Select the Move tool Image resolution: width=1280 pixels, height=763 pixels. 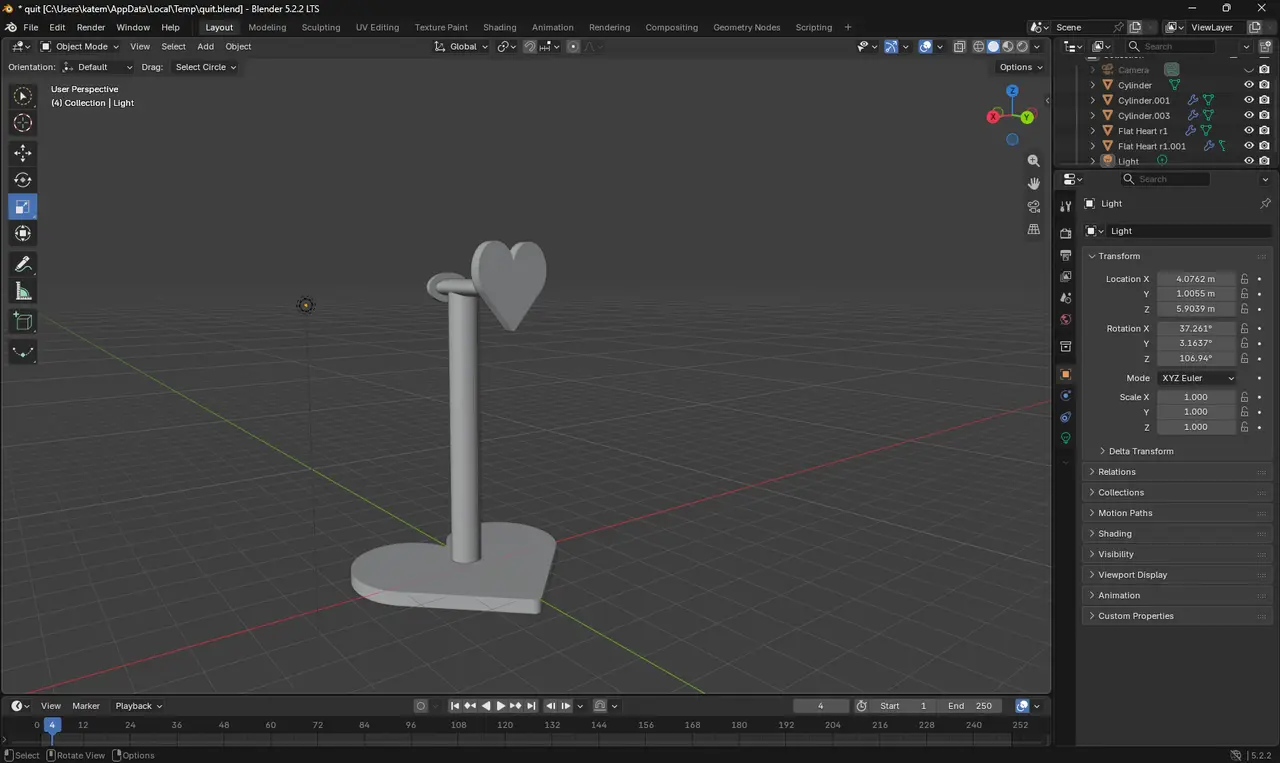[23, 153]
